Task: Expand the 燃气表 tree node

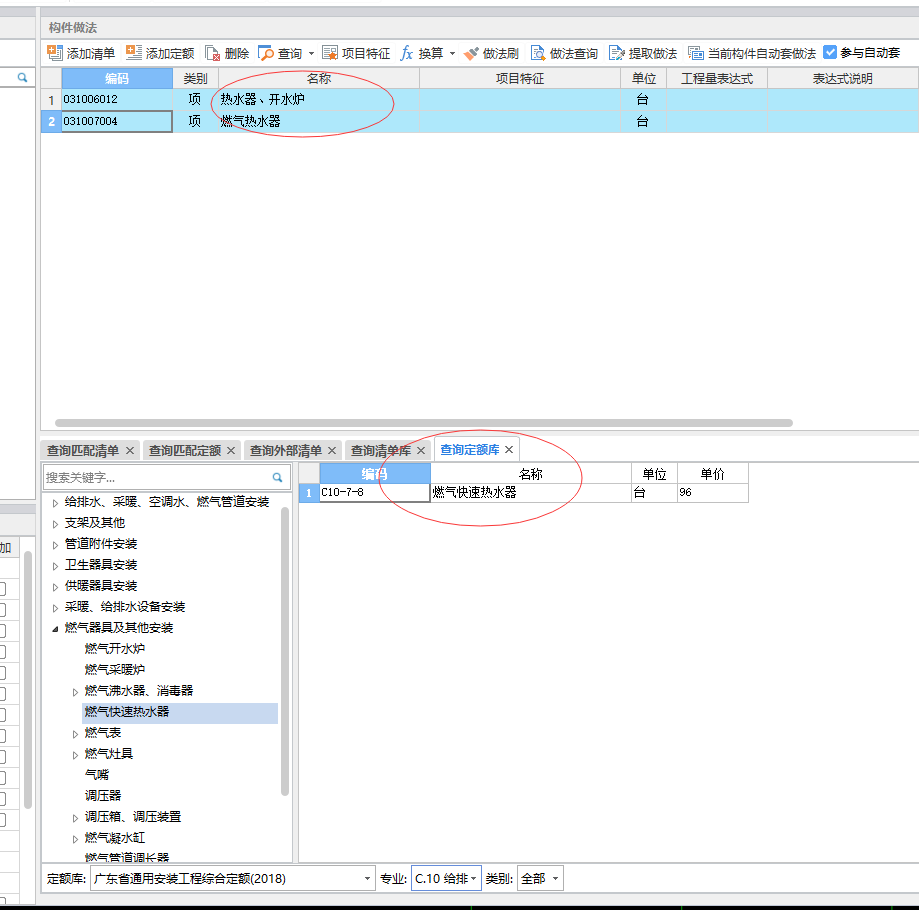Action: tap(75, 734)
